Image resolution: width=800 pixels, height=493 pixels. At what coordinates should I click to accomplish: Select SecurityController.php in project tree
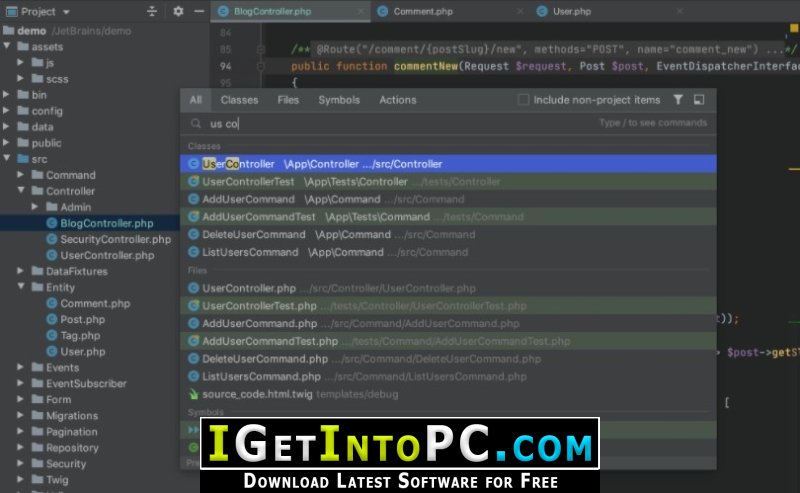pos(115,239)
